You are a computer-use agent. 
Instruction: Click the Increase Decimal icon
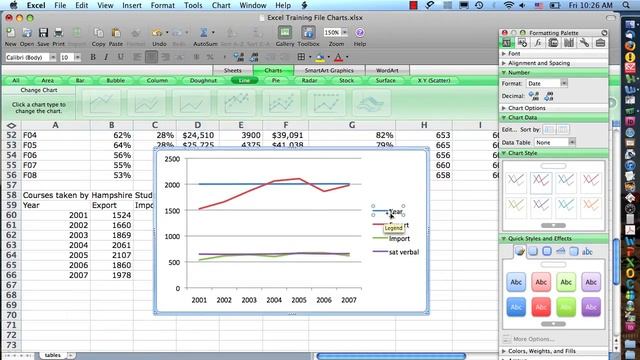point(534,96)
